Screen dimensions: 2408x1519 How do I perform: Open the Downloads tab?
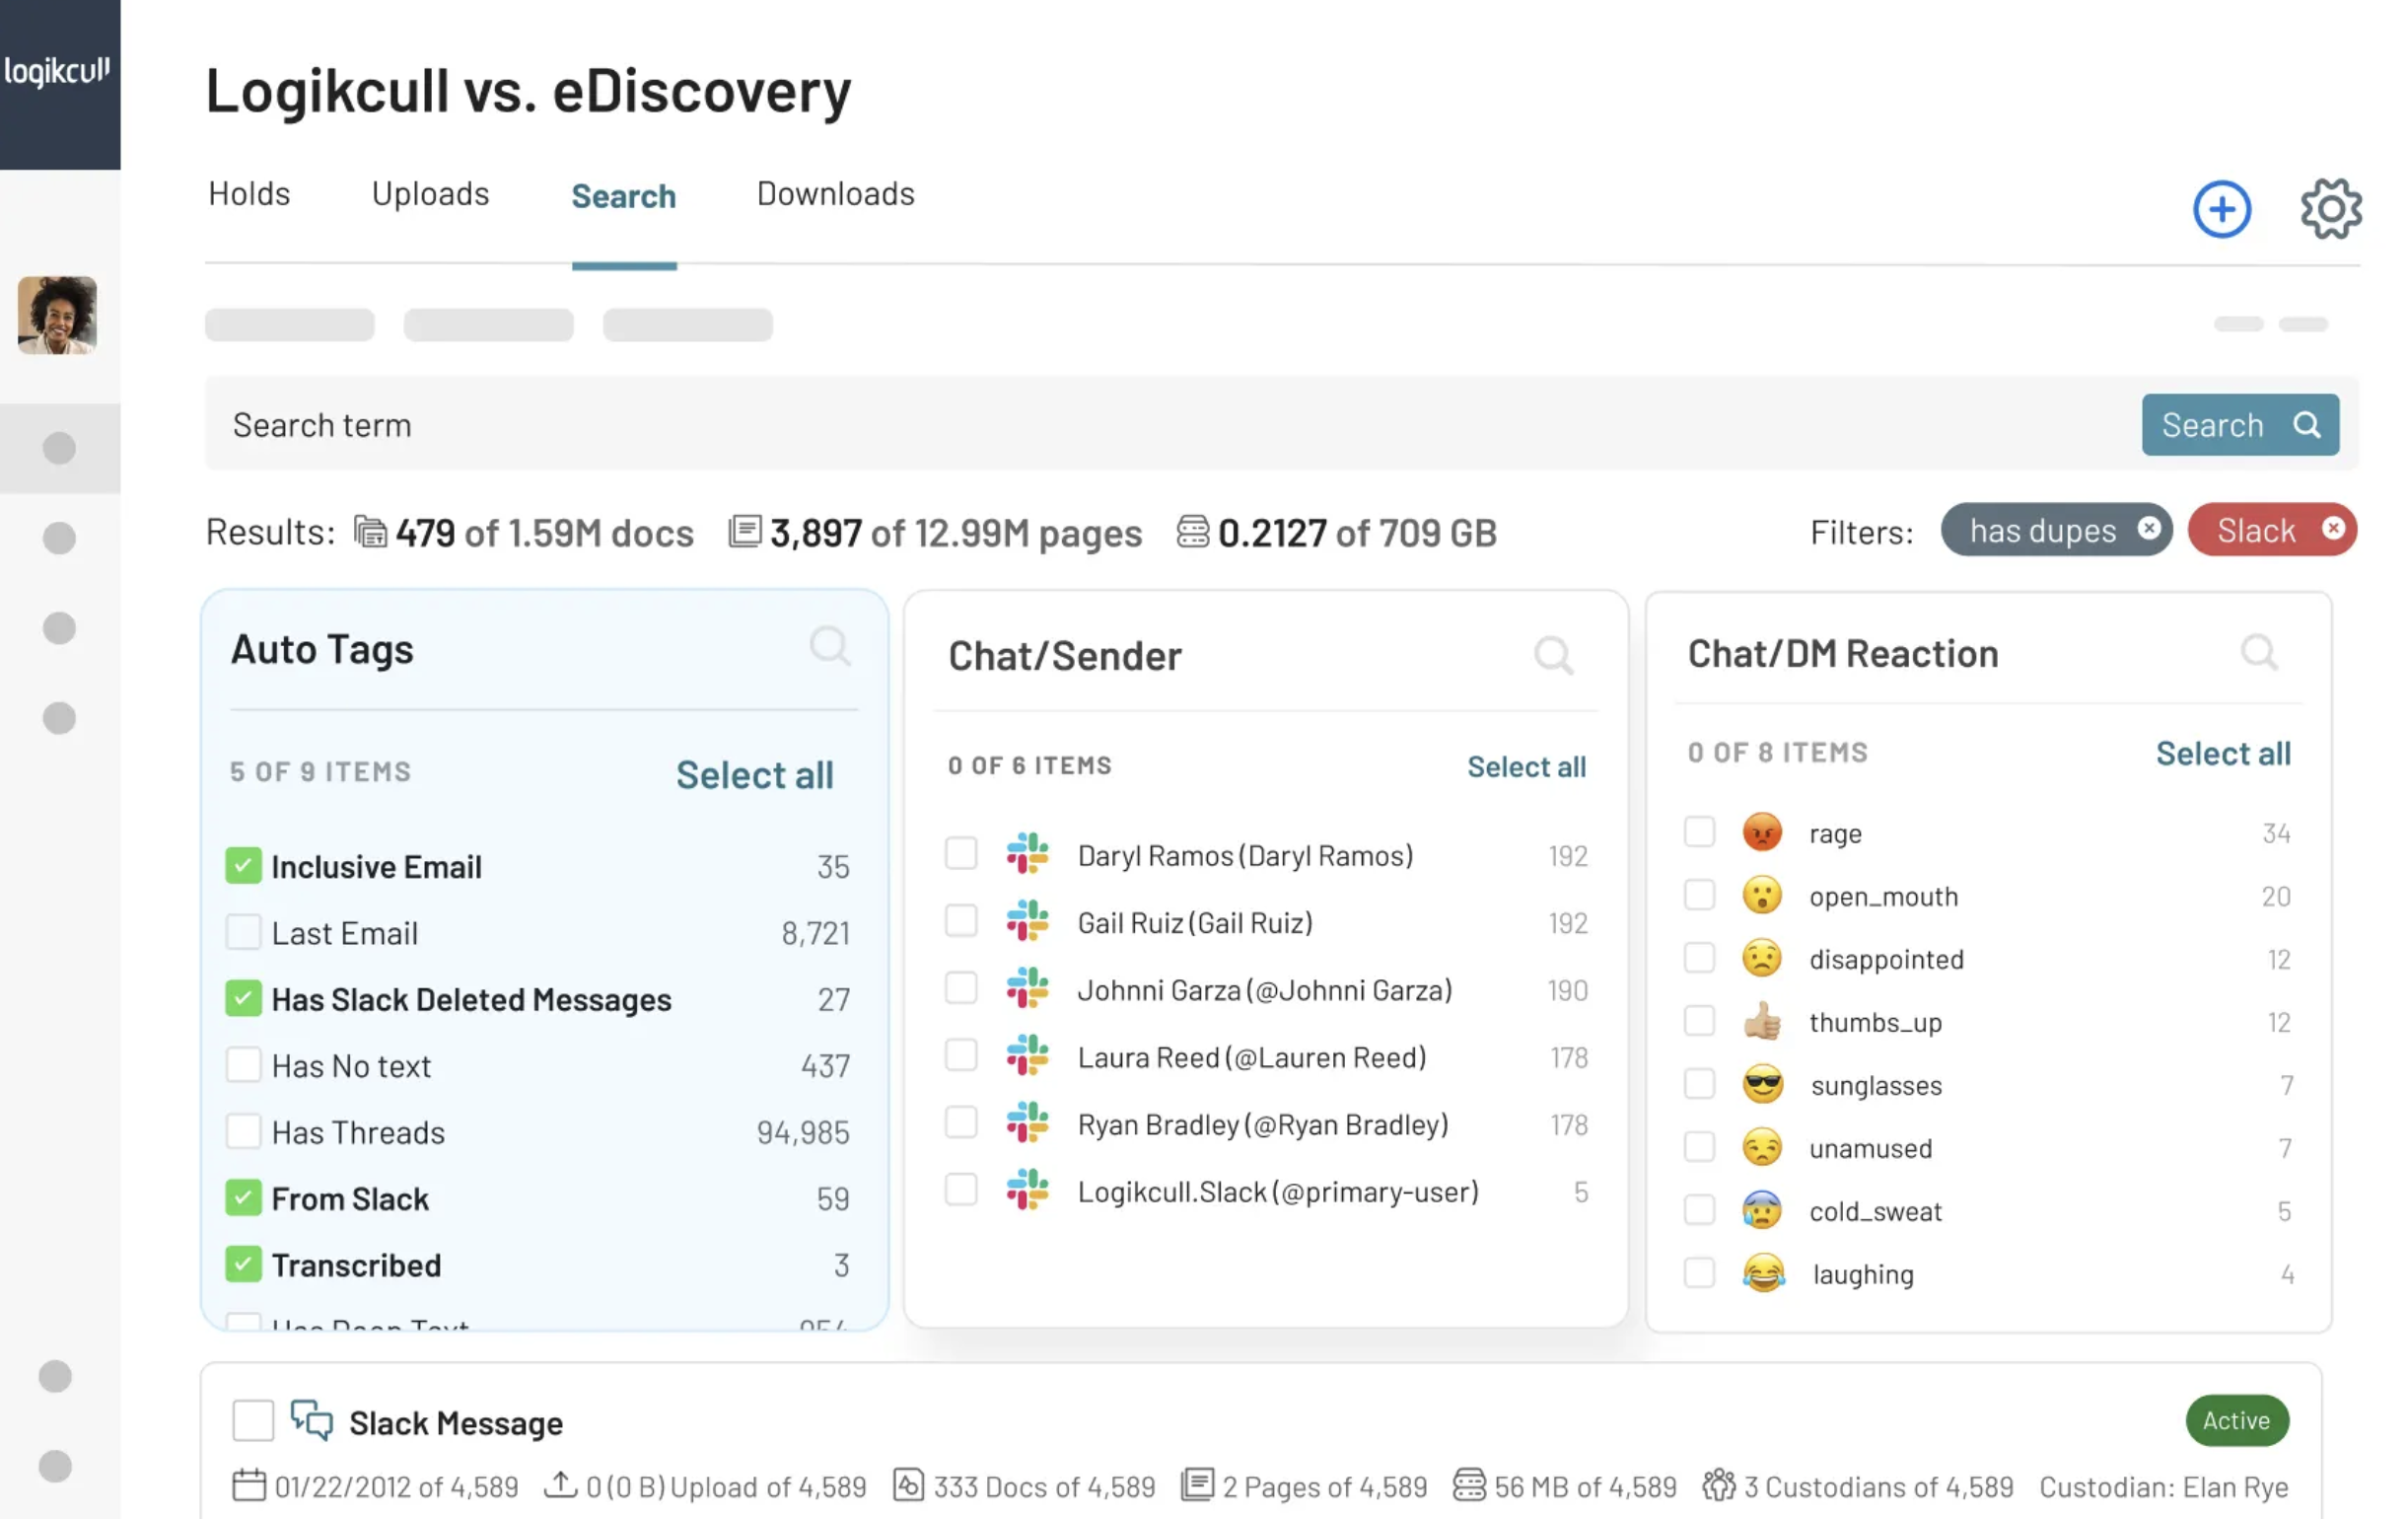tap(836, 194)
